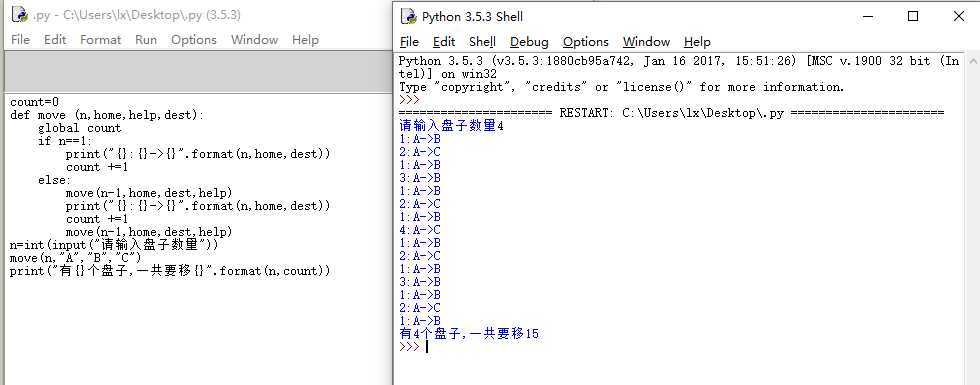980x385 pixels.
Task: Open the Run menu in editor
Action: coord(146,39)
